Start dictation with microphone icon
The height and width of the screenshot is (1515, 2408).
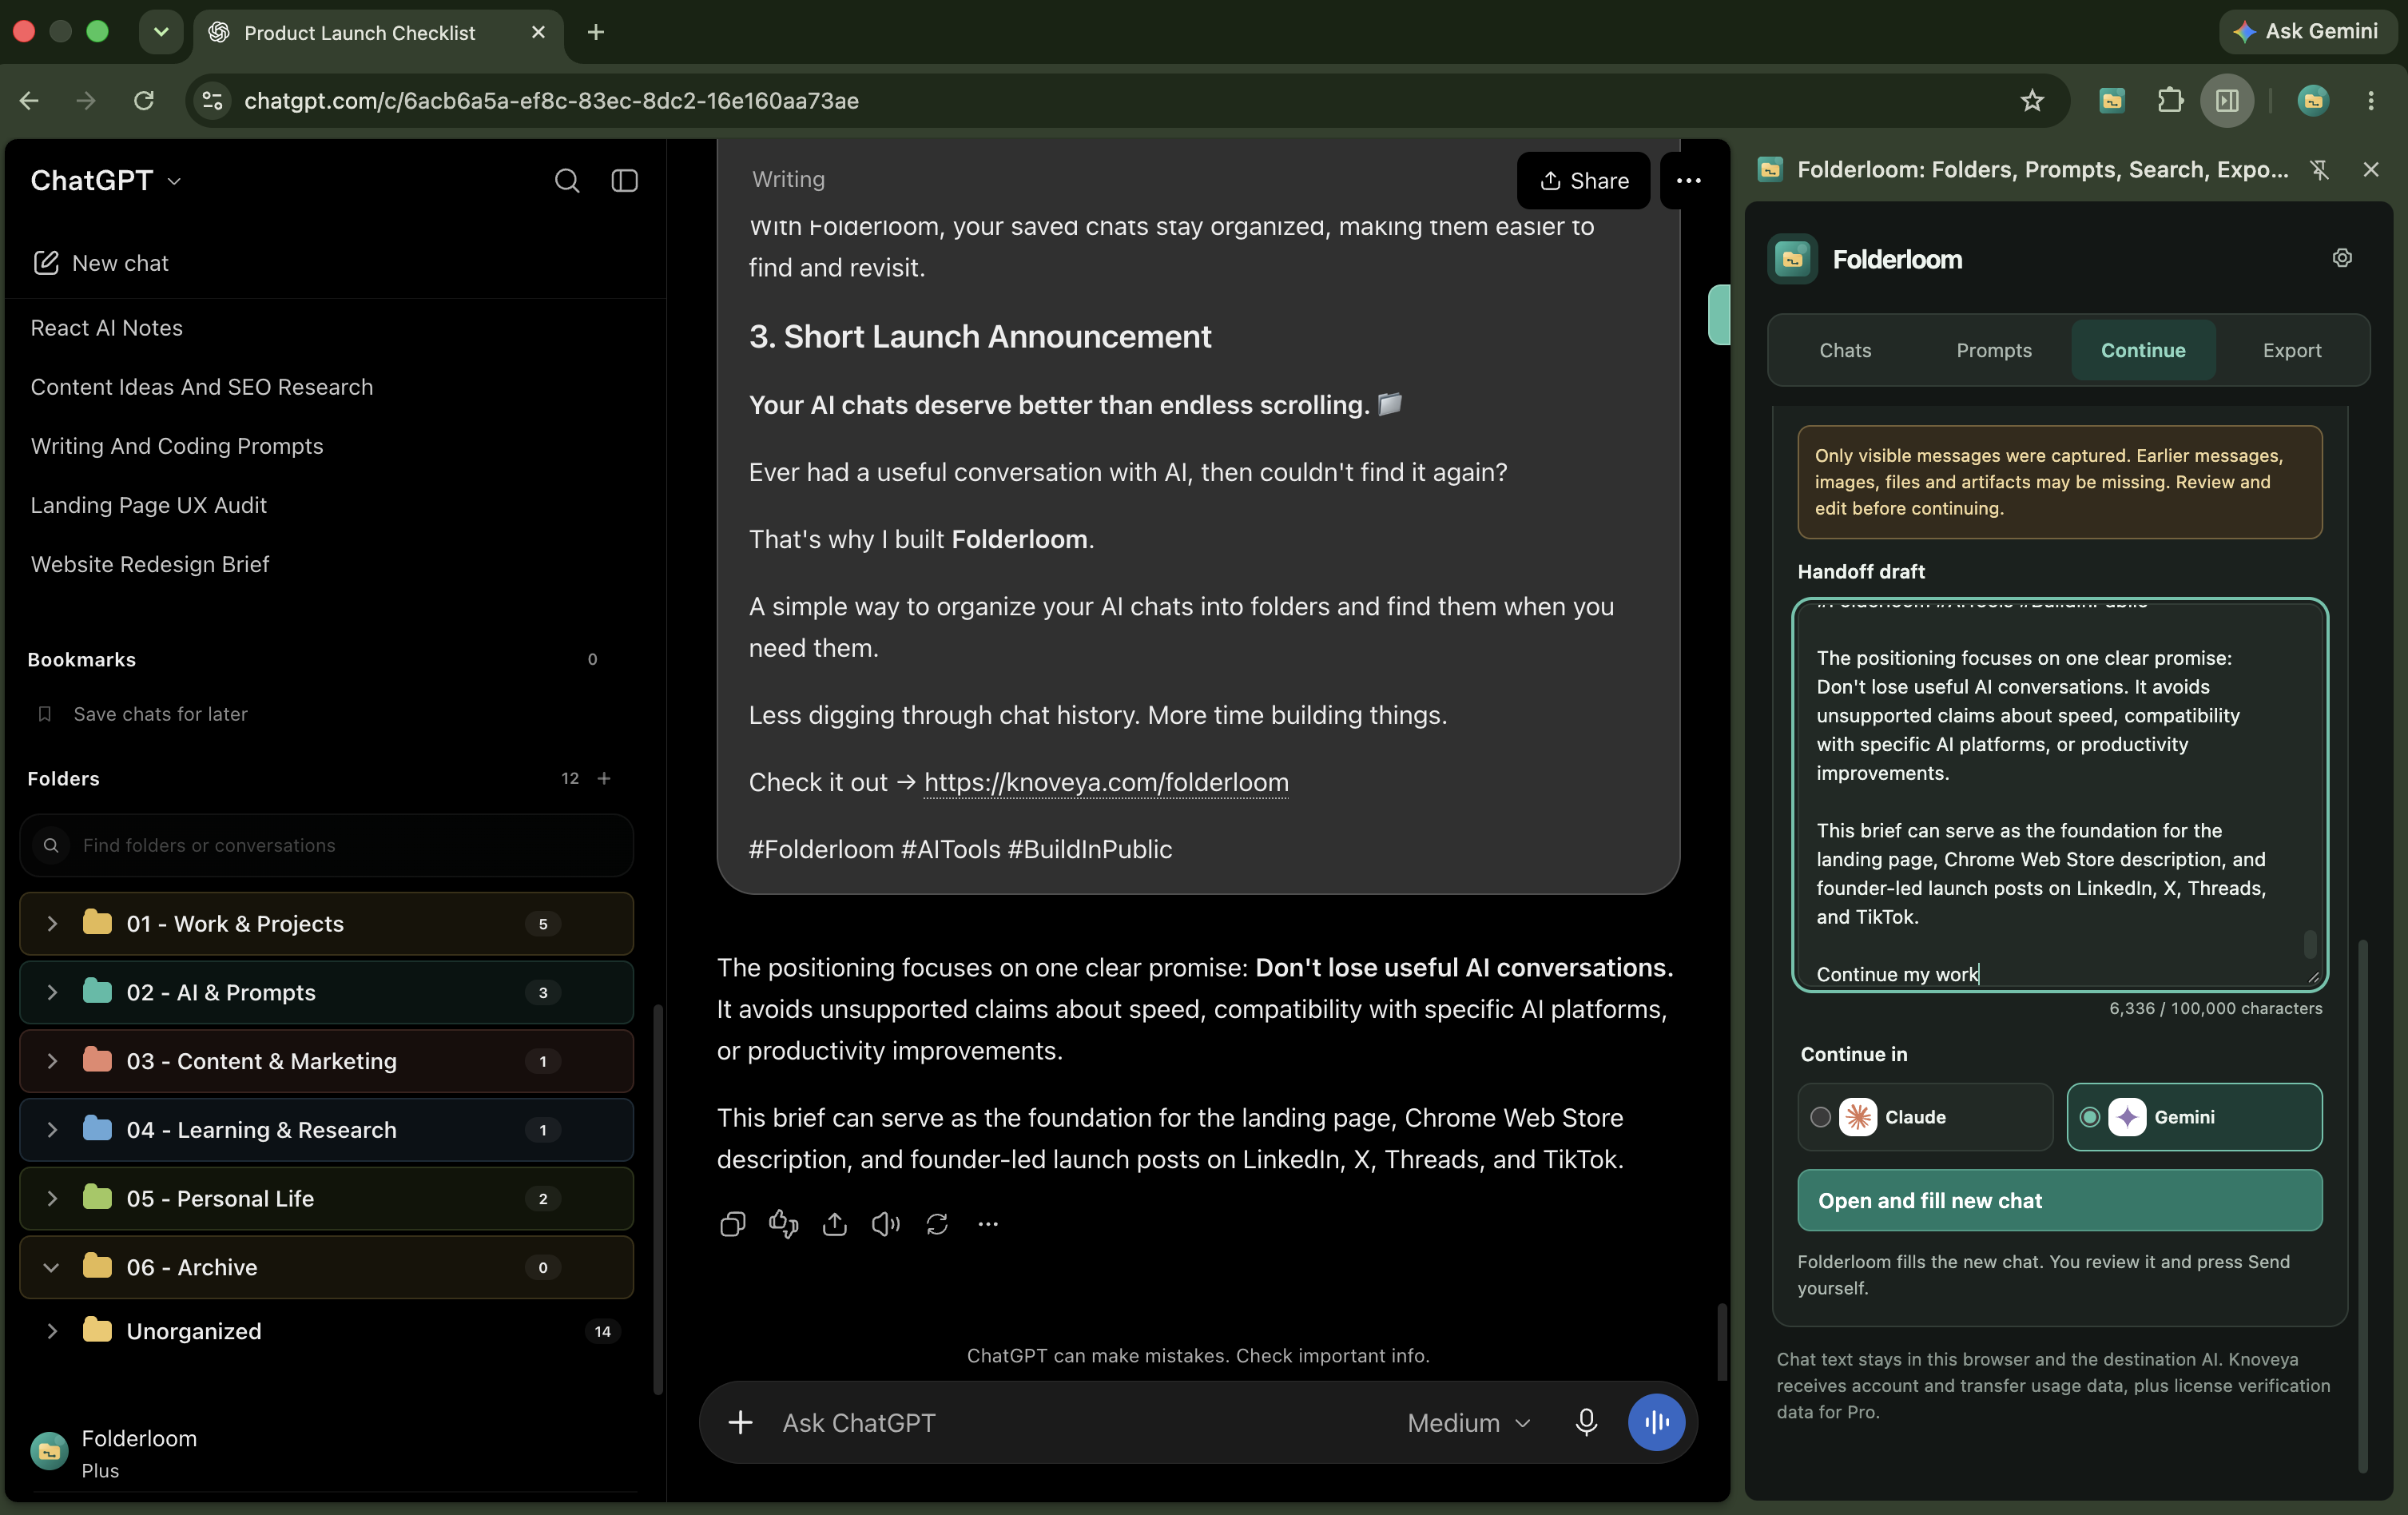[x=1586, y=1422]
